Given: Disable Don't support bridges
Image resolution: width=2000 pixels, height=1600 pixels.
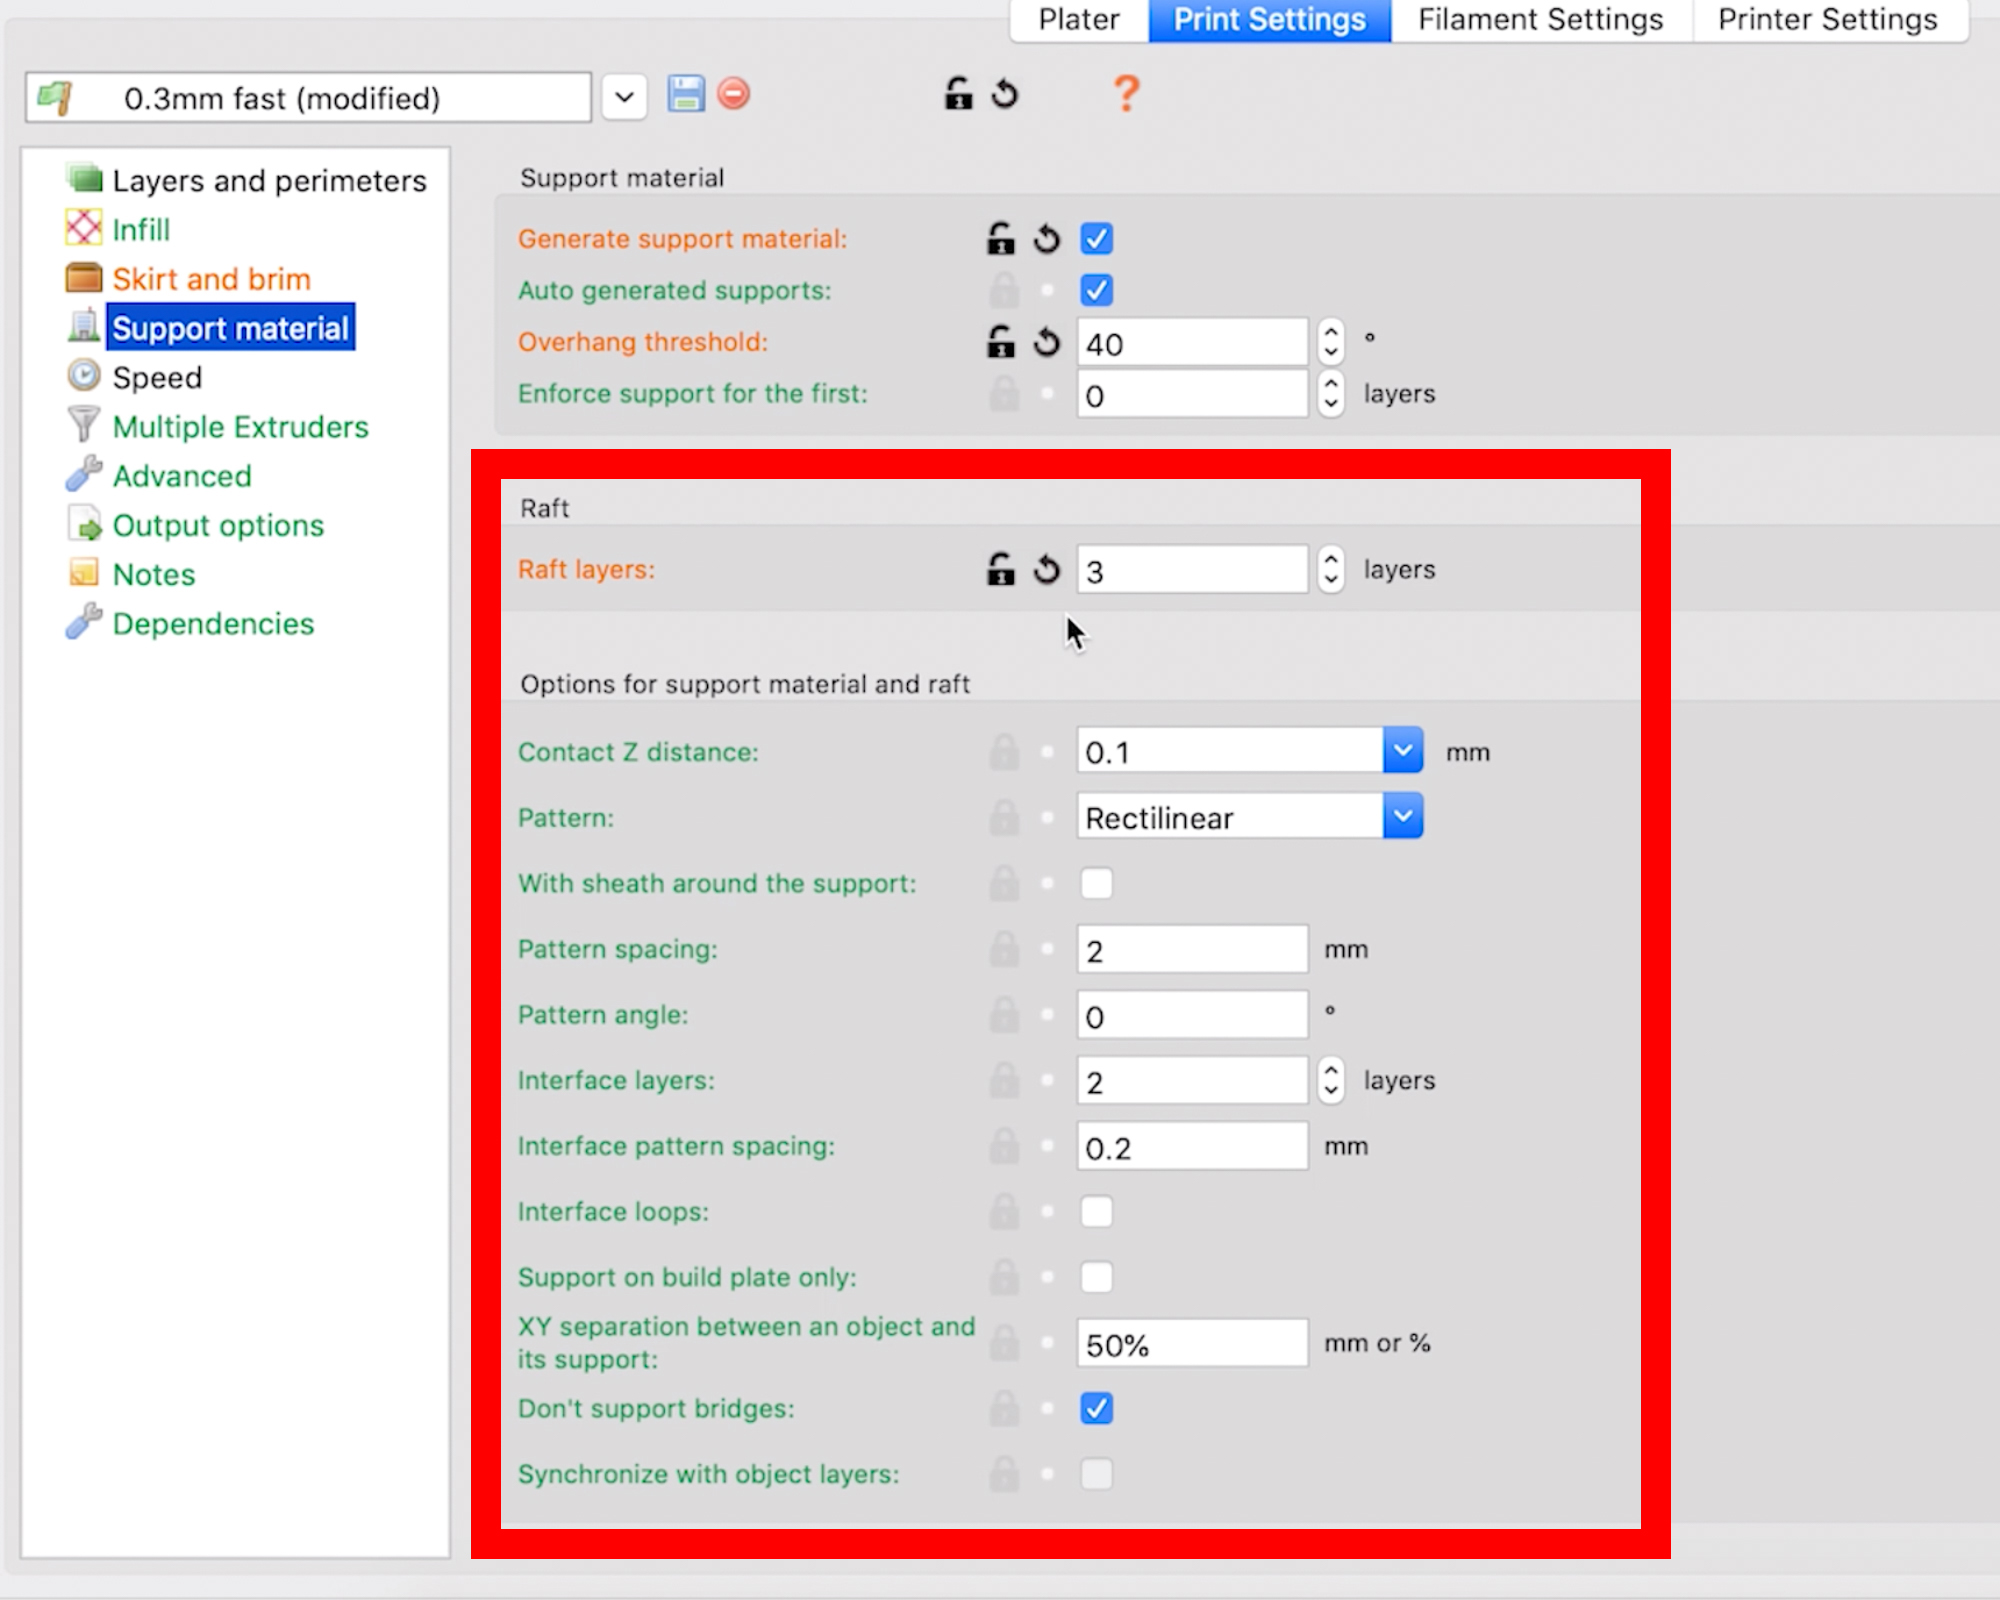Looking at the screenshot, I should pyautogui.click(x=1096, y=1409).
